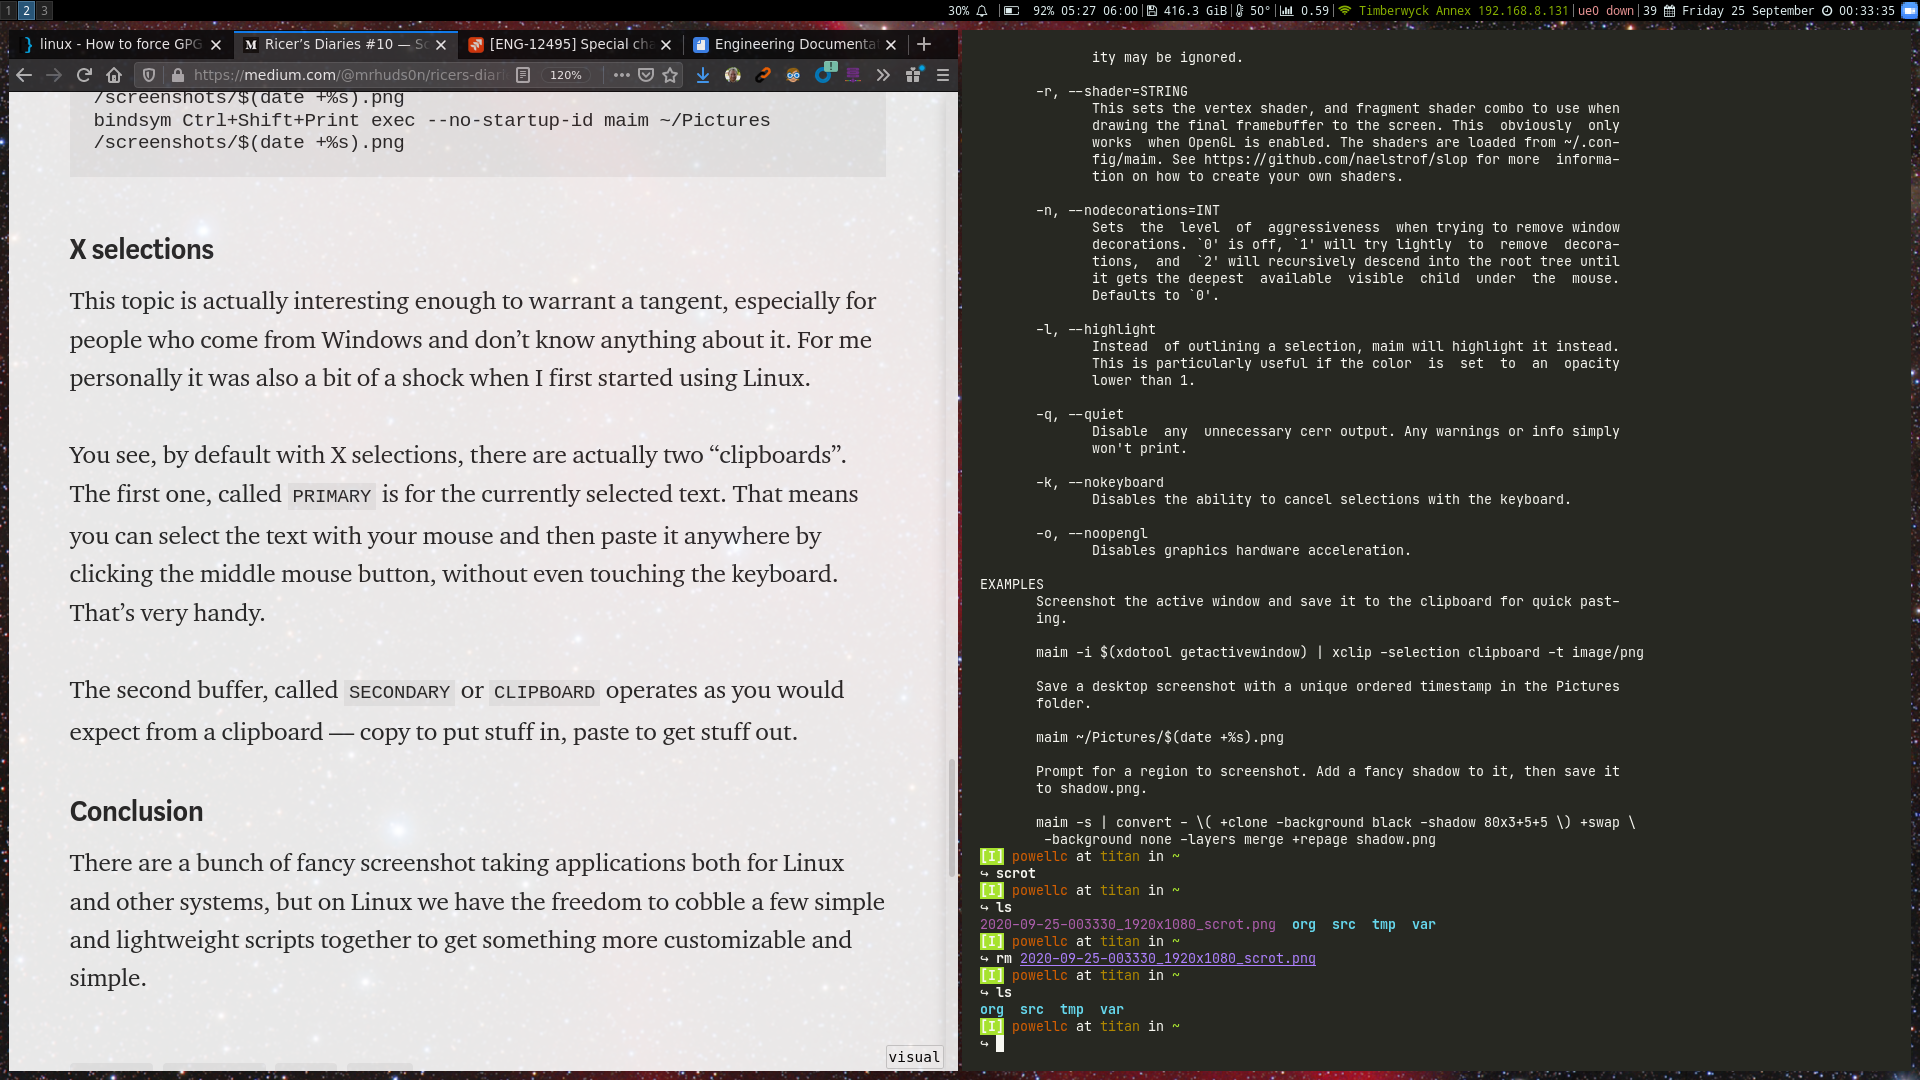Image resolution: width=1920 pixels, height=1080 pixels.
Task: Open a new browser tab
Action: pos(924,44)
